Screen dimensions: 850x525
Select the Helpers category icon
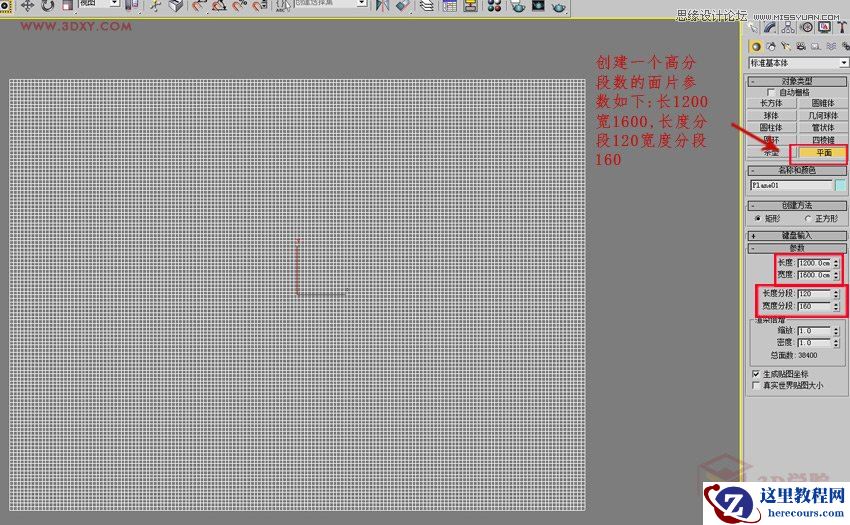(x=816, y=47)
